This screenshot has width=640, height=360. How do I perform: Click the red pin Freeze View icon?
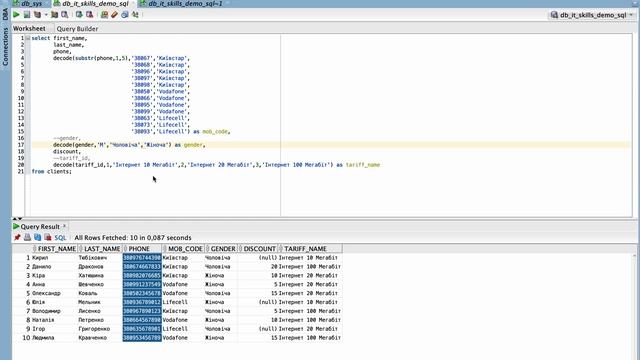coord(17,238)
